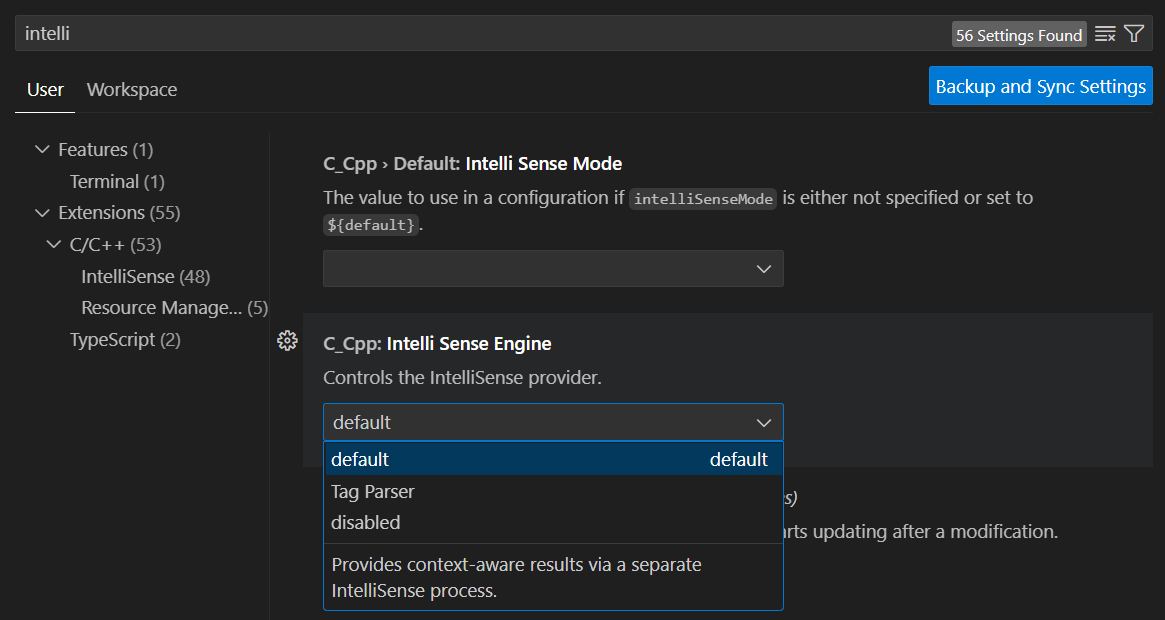The height and width of the screenshot is (620, 1165).
Task: Choose 'default' option in engine list
Action: pyautogui.click(x=553, y=459)
